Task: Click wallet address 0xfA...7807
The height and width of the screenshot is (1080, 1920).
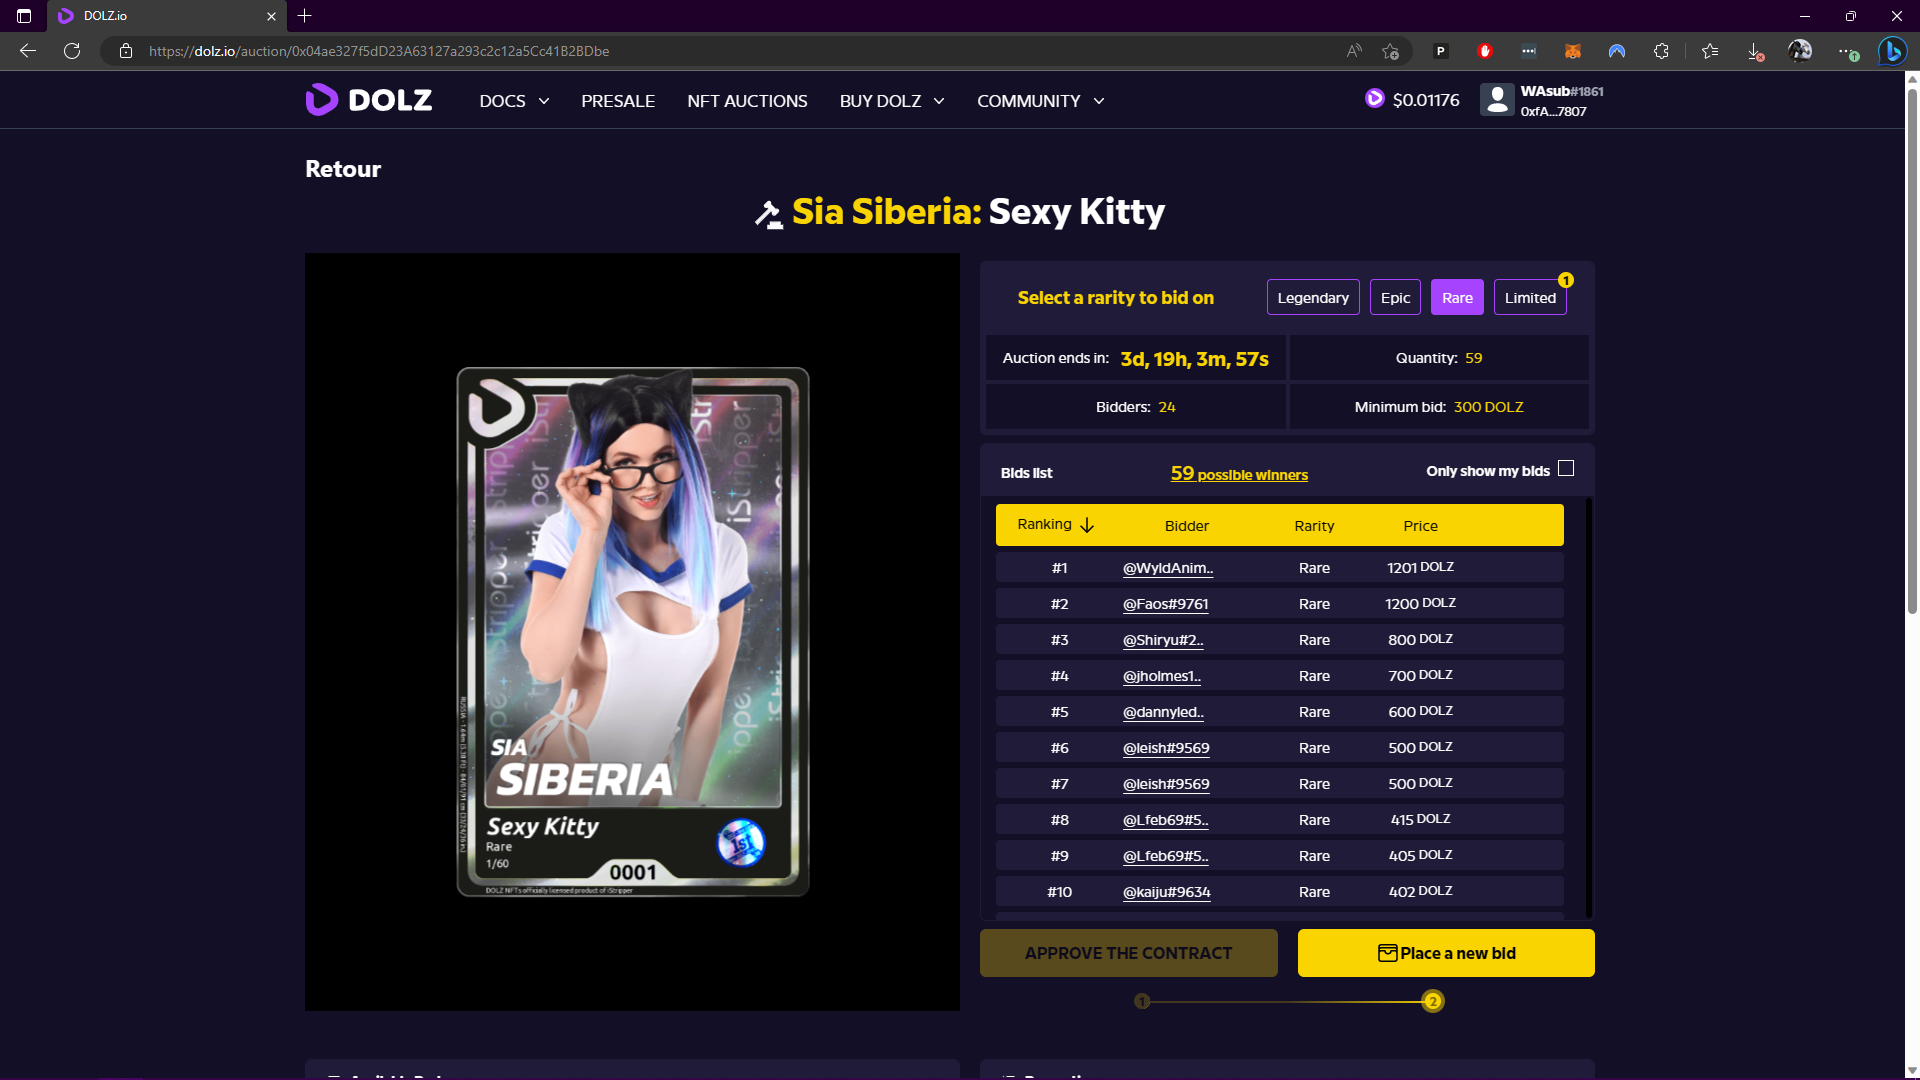Action: [x=1553, y=112]
